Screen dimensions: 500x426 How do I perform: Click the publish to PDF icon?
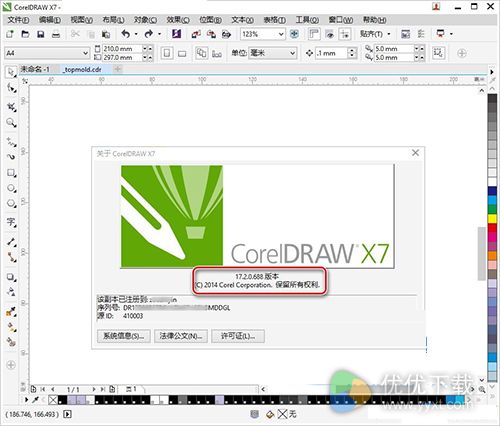[227, 34]
